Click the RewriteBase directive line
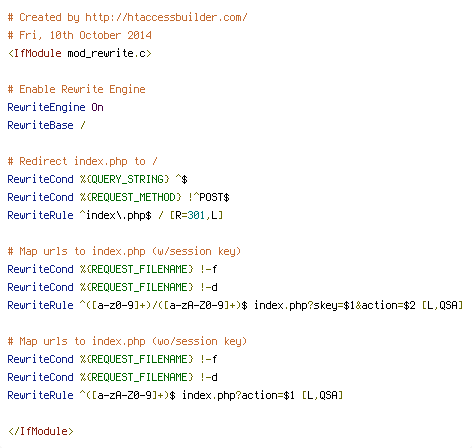The height and width of the screenshot is (448, 472). pos(46,125)
